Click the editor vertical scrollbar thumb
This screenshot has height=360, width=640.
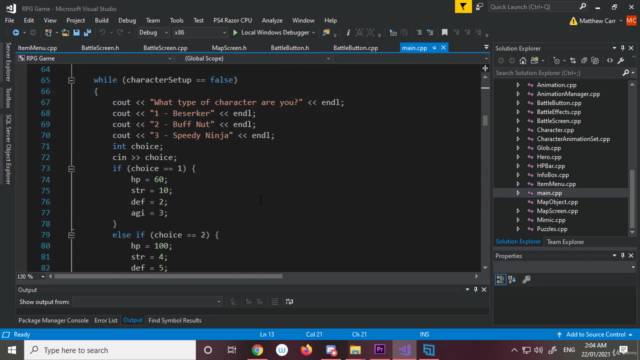tap(485, 120)
